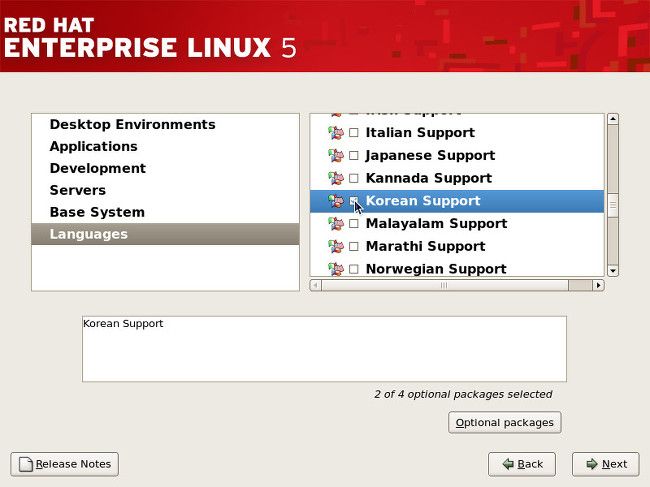
Task: Click the green left arrow on Back
Action: 508,464
